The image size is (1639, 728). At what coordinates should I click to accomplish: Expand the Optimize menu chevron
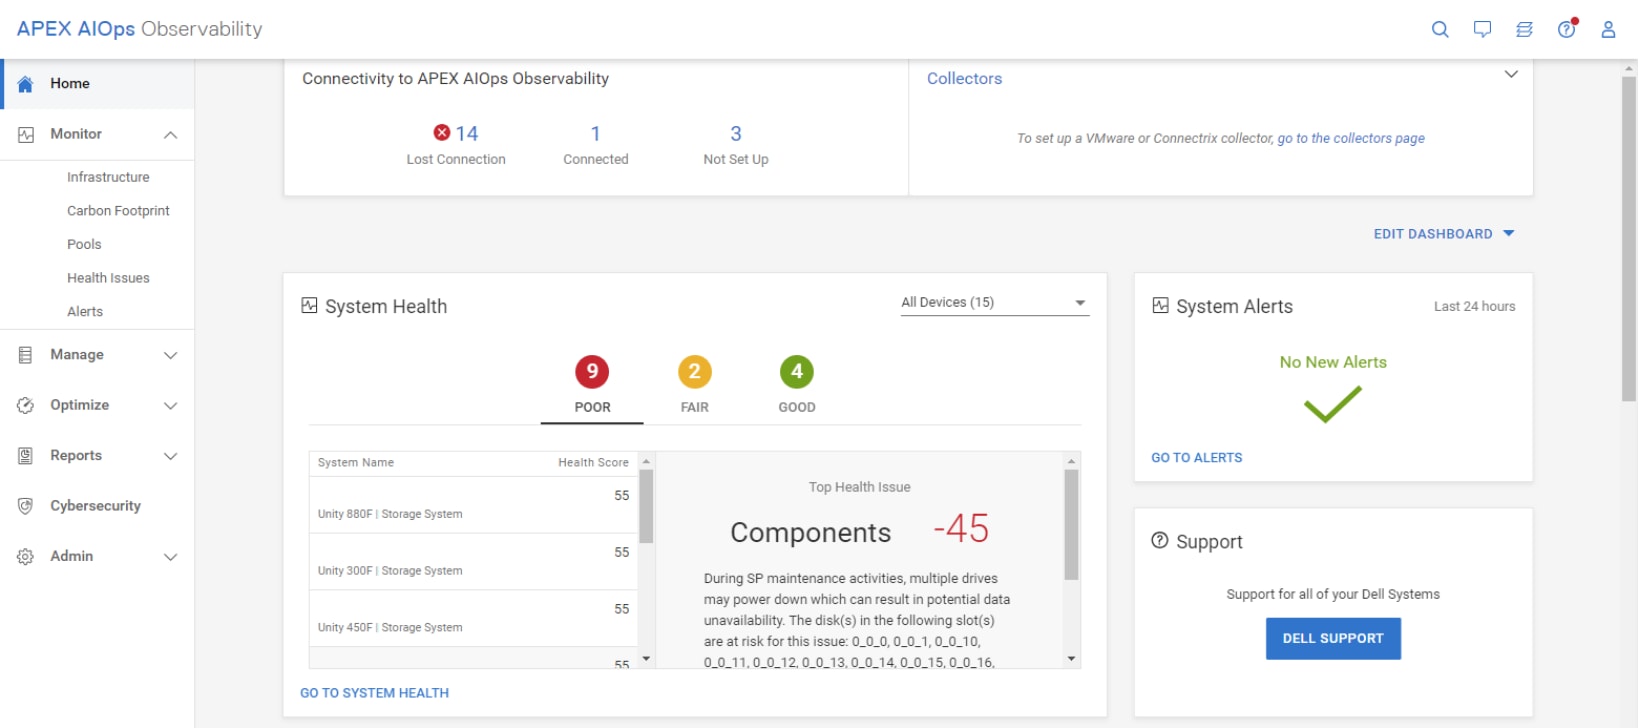171,406
